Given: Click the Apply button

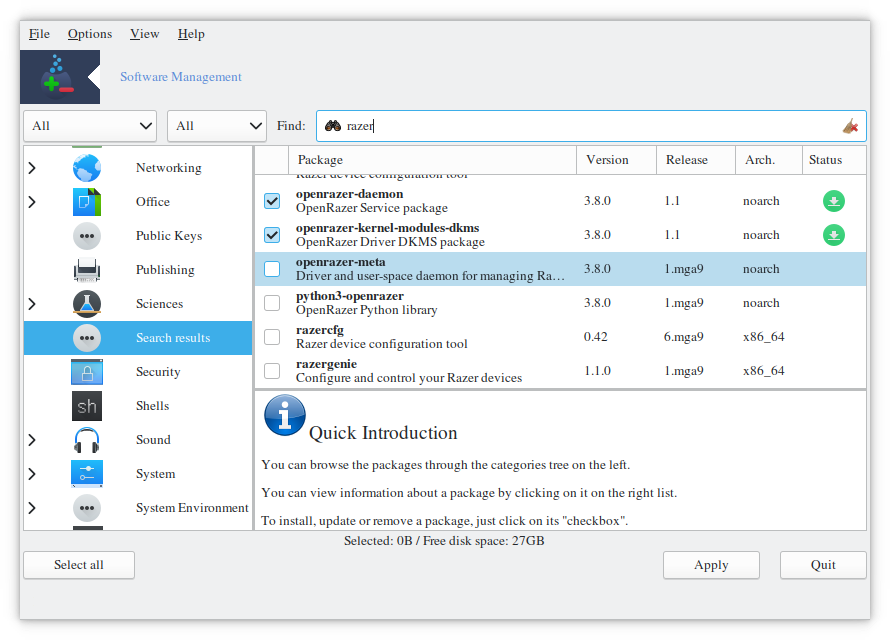Looking at the screenshot, I should [711, 565].
